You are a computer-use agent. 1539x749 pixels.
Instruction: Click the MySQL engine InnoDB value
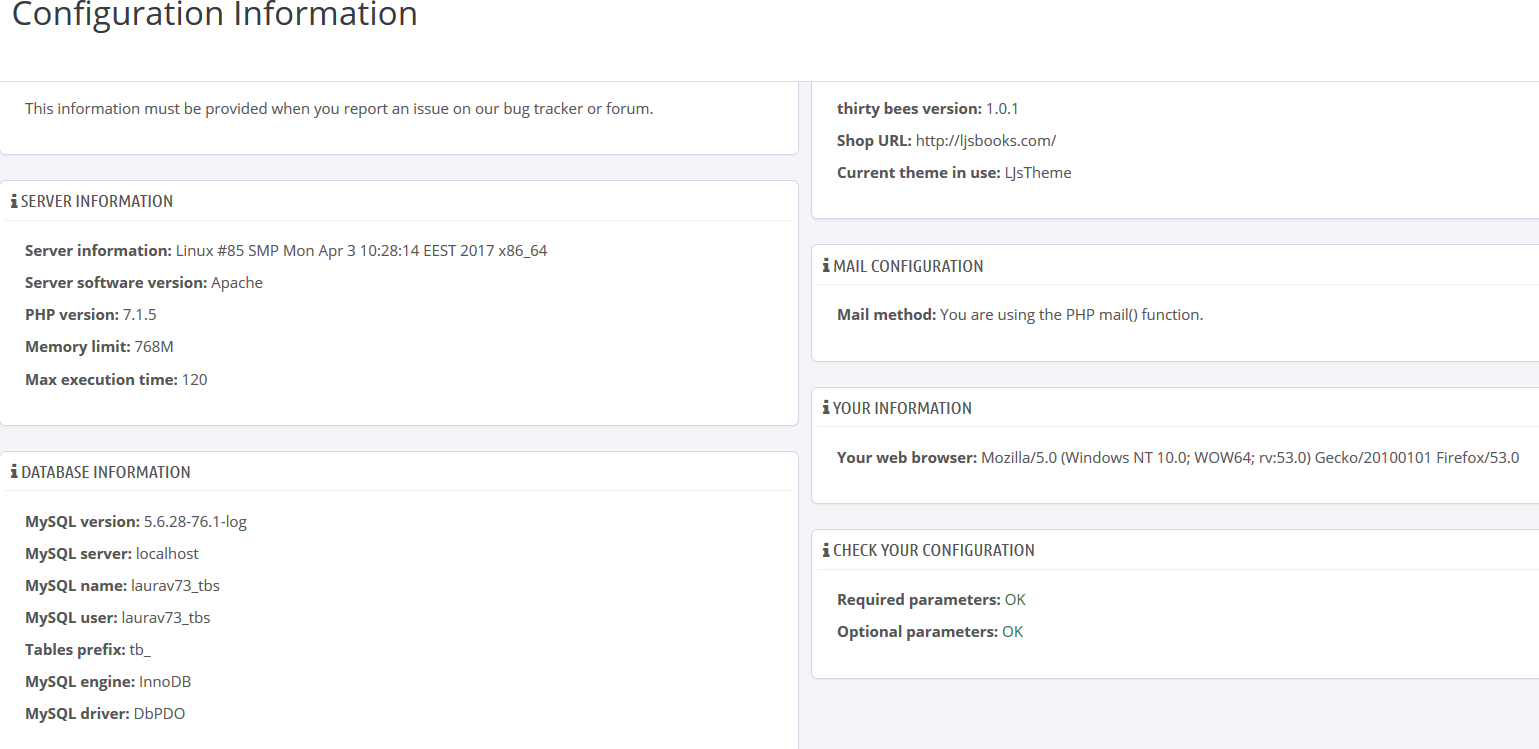click(165, 681)
